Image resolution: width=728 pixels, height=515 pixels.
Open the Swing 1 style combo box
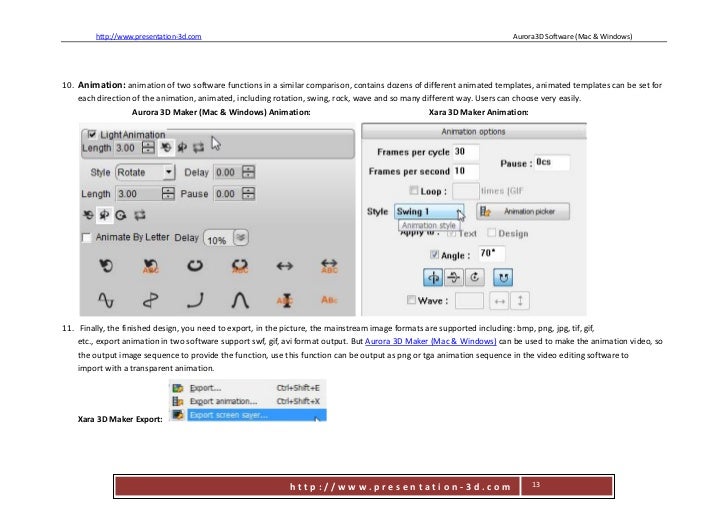click(429, 211)
